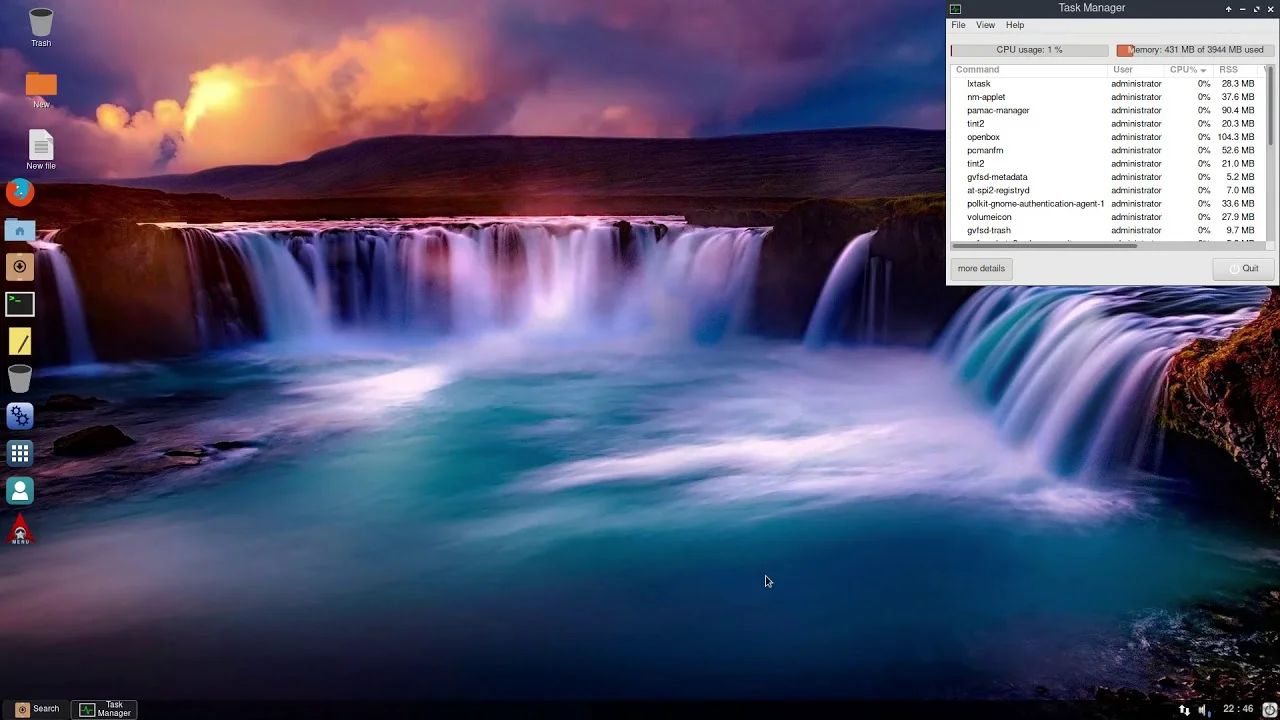Screen dimensions: 1280x720
Task: Click the user account dock icon
Action: click(x=20, y=491)
